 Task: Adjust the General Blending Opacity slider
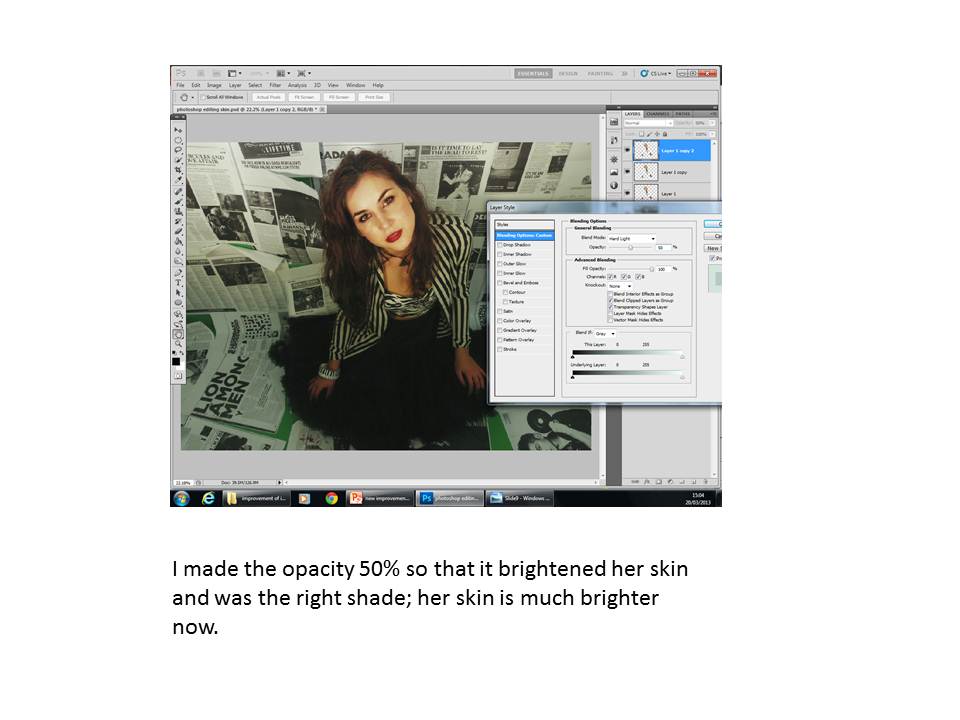pos(631,248)
